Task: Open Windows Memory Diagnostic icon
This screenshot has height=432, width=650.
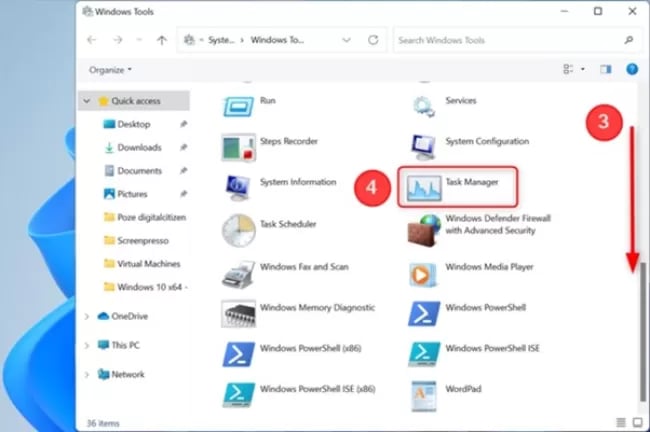Action: [x=238, y=314]
